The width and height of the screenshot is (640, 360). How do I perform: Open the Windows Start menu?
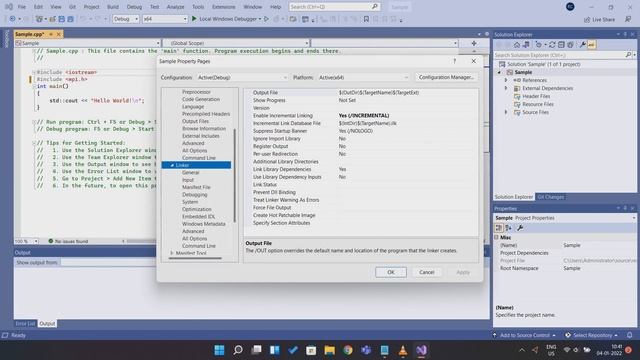219,350
